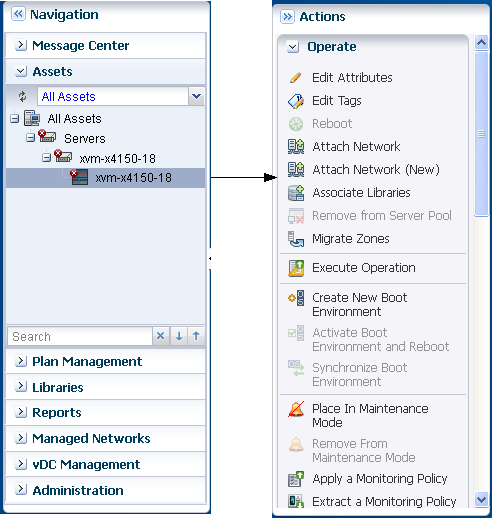
Task: Collapse the All Assets tree node
Action: coord(14,118)
